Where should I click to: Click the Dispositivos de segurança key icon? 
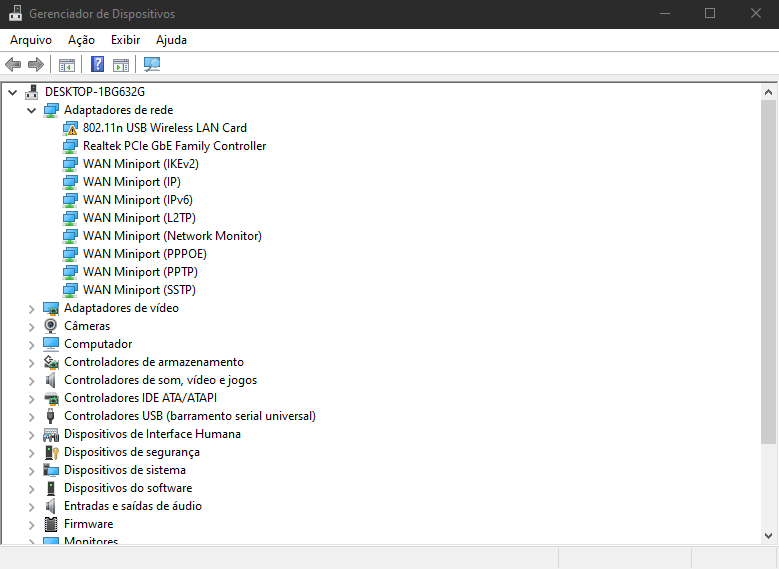click(52, 452)
